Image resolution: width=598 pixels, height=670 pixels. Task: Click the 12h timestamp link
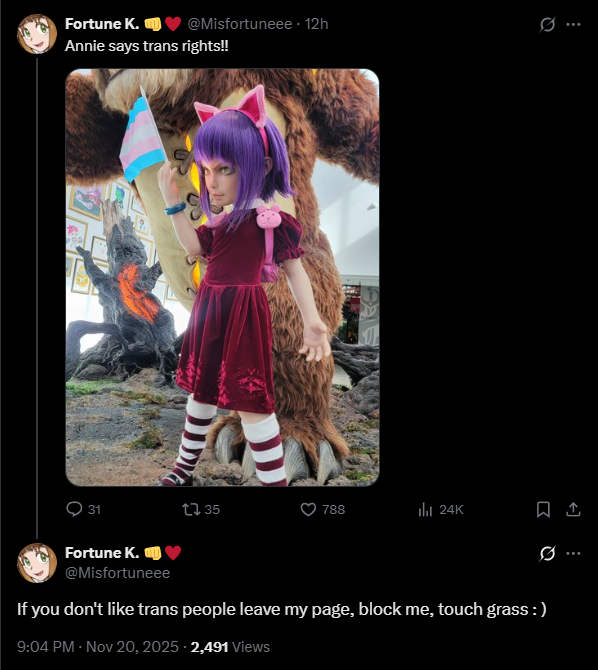316,24
